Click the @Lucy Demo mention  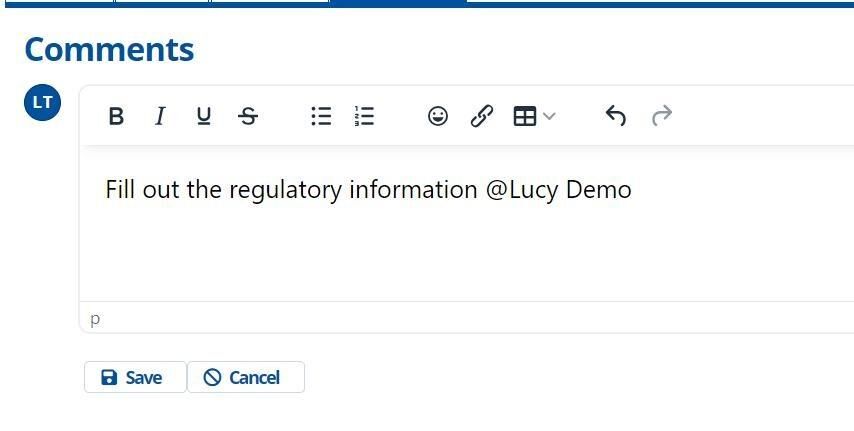coord(558,190)
